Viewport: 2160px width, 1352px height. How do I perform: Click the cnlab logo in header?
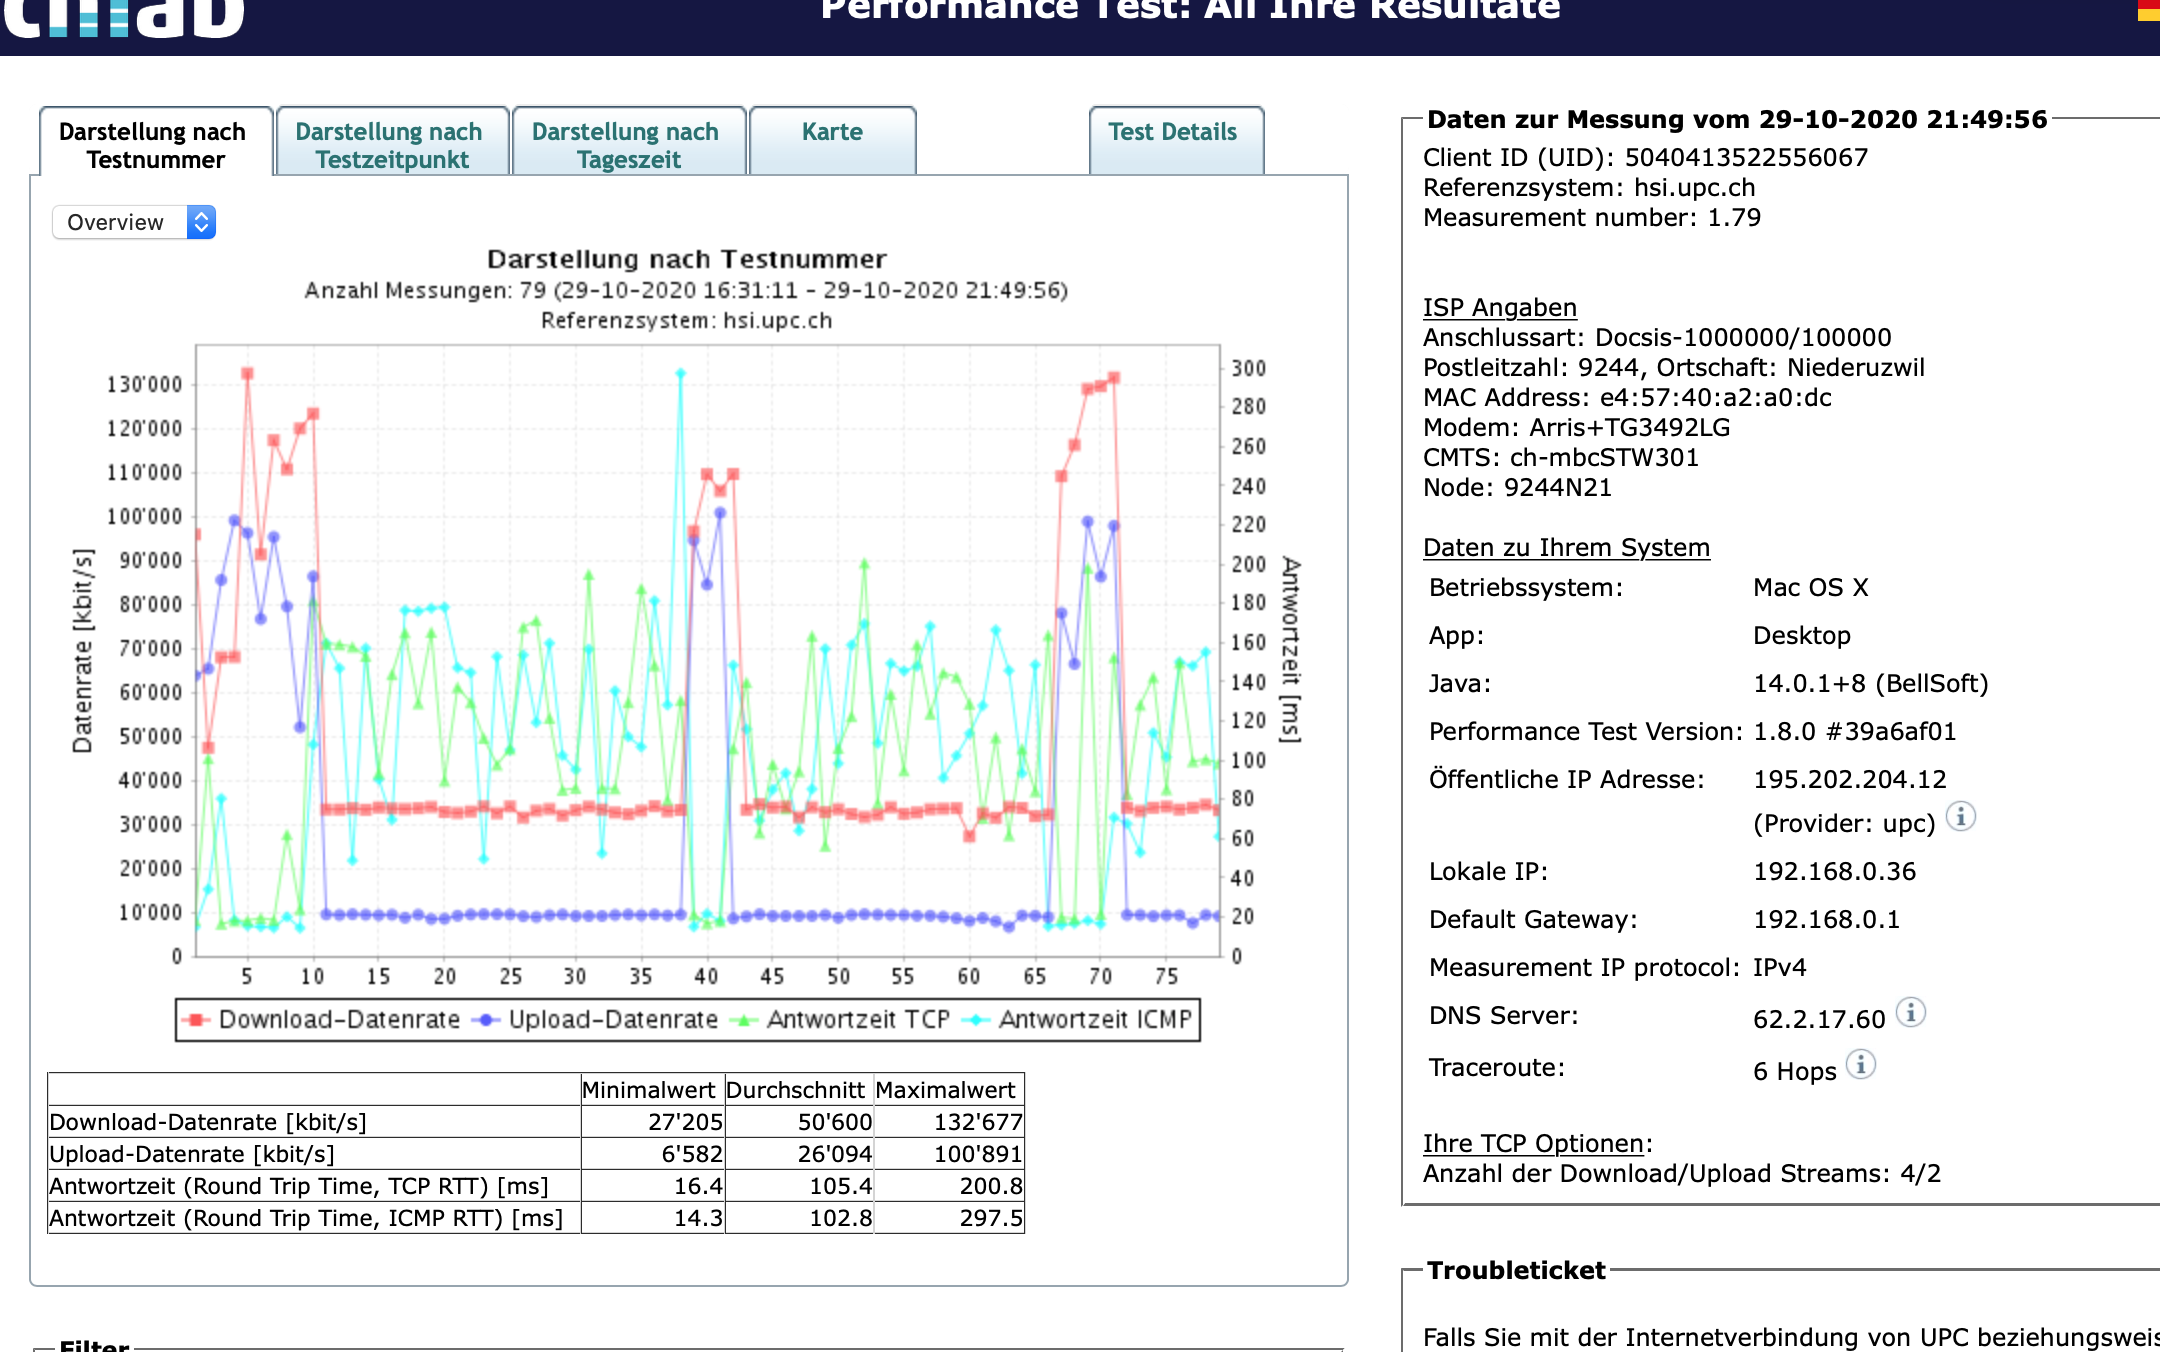(x=124, y=18)
